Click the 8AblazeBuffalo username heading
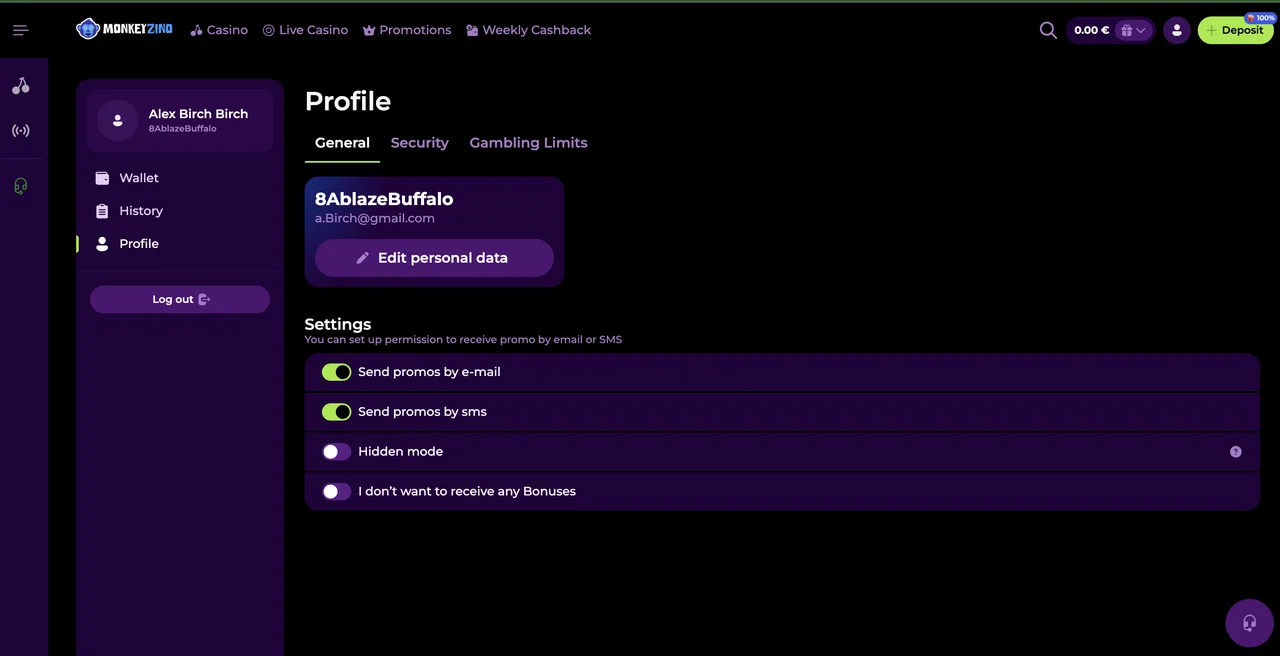 pyautogui.click(x=384, y=199)
